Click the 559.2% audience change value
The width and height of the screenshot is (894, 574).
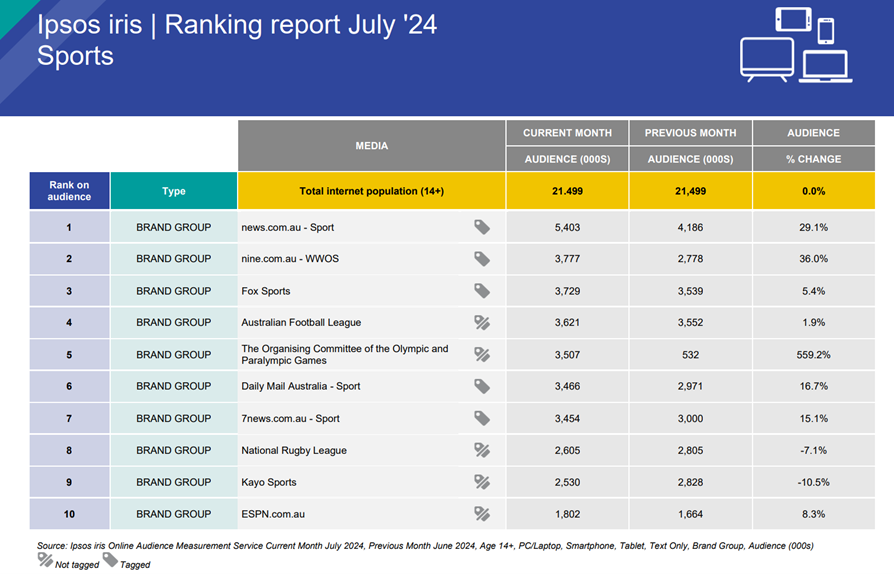click(813, 355)
